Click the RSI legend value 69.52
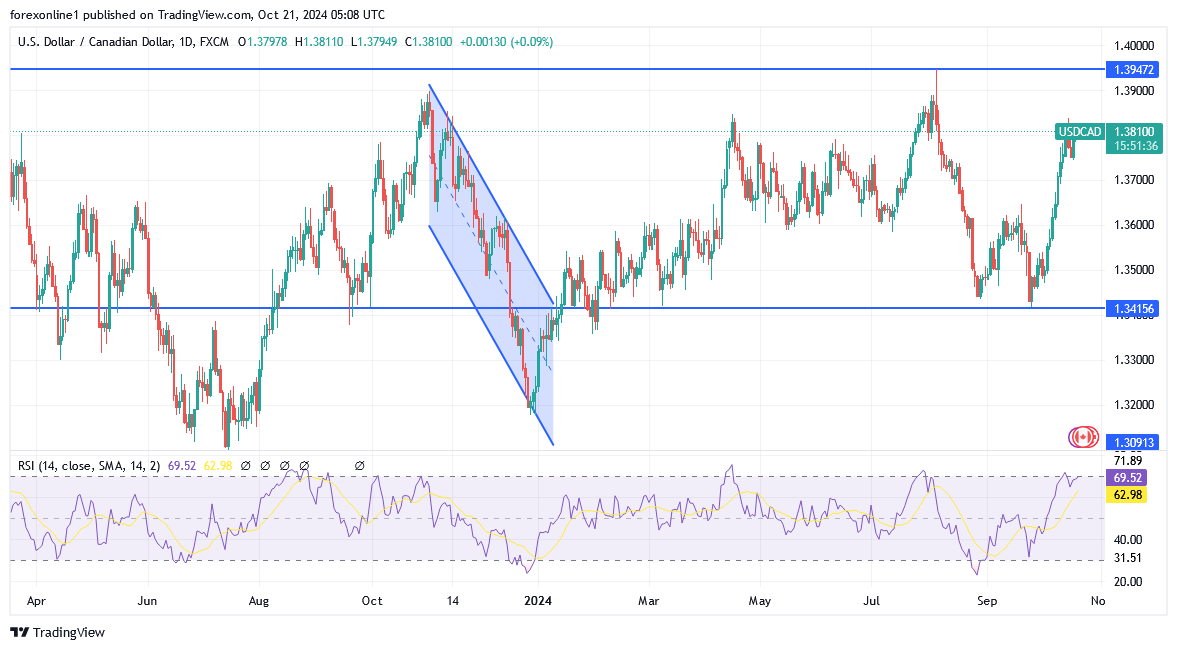The image size is (1177, 650). coord(182,466)
